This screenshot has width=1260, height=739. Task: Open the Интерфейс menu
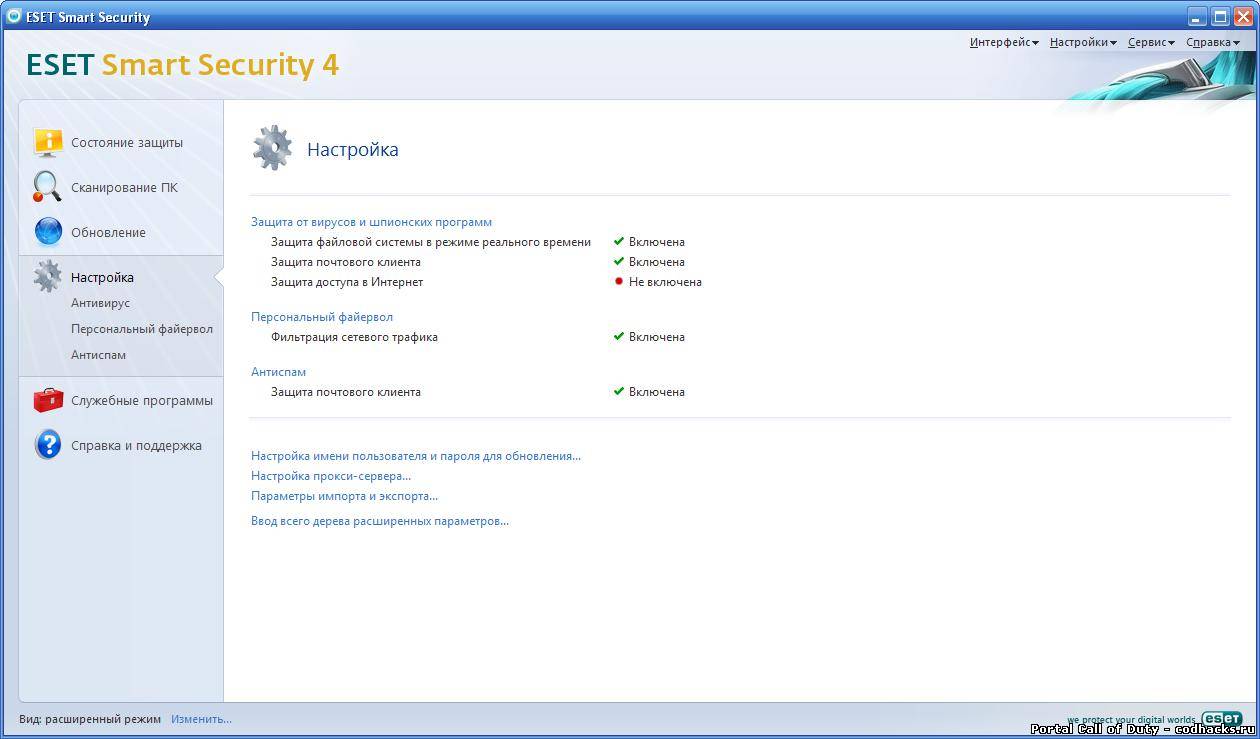pos(1004,42)
